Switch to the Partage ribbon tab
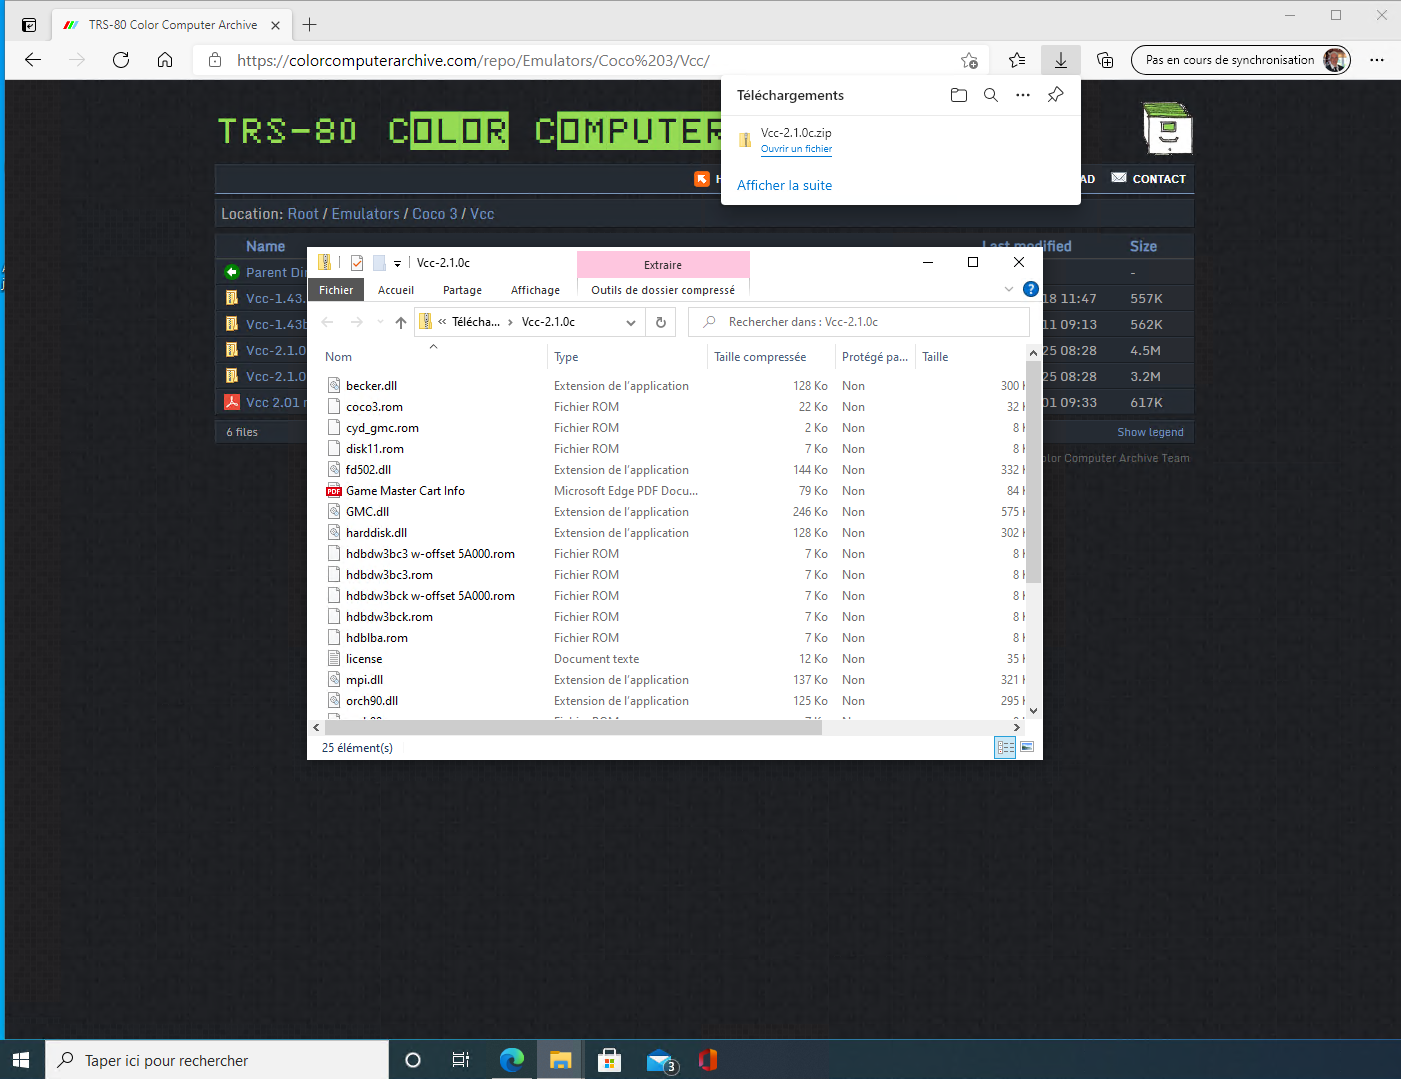Image resolution: width=1401 pixels, height=1079 pixels. 462,290
